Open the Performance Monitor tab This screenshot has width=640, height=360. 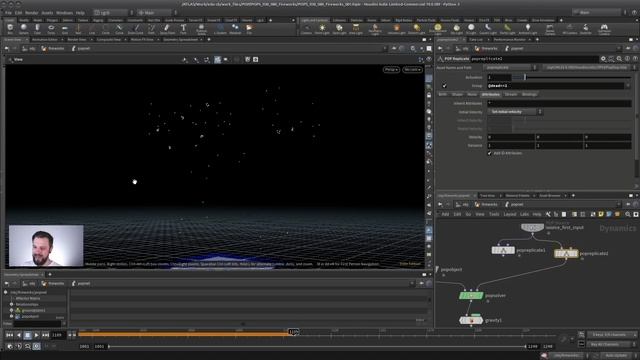tap(509, 40)
